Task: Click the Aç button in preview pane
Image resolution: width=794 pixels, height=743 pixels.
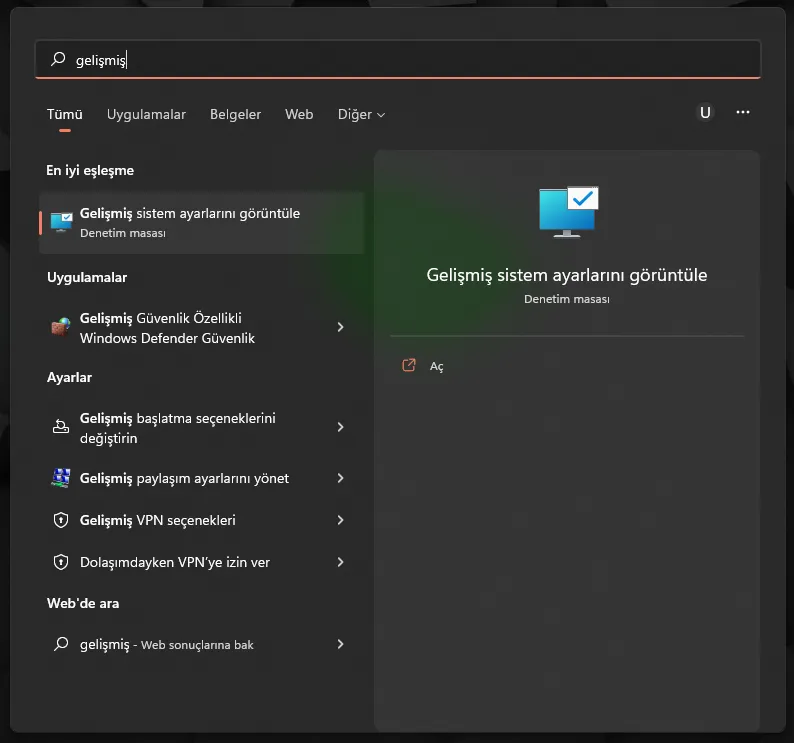Action: (436, 366)
